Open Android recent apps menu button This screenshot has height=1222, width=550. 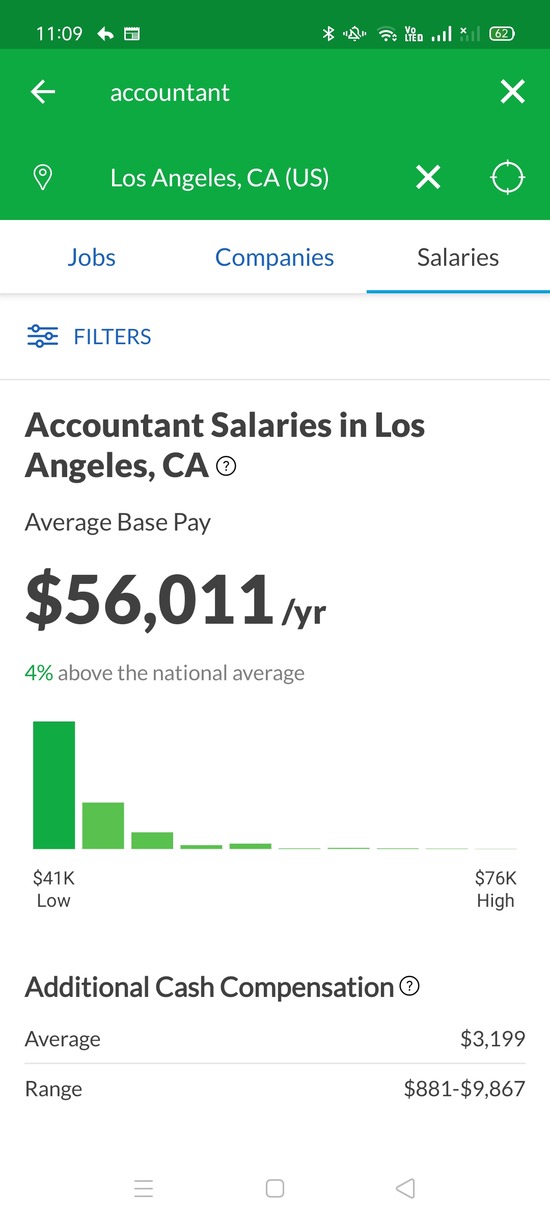[144, 1188]
